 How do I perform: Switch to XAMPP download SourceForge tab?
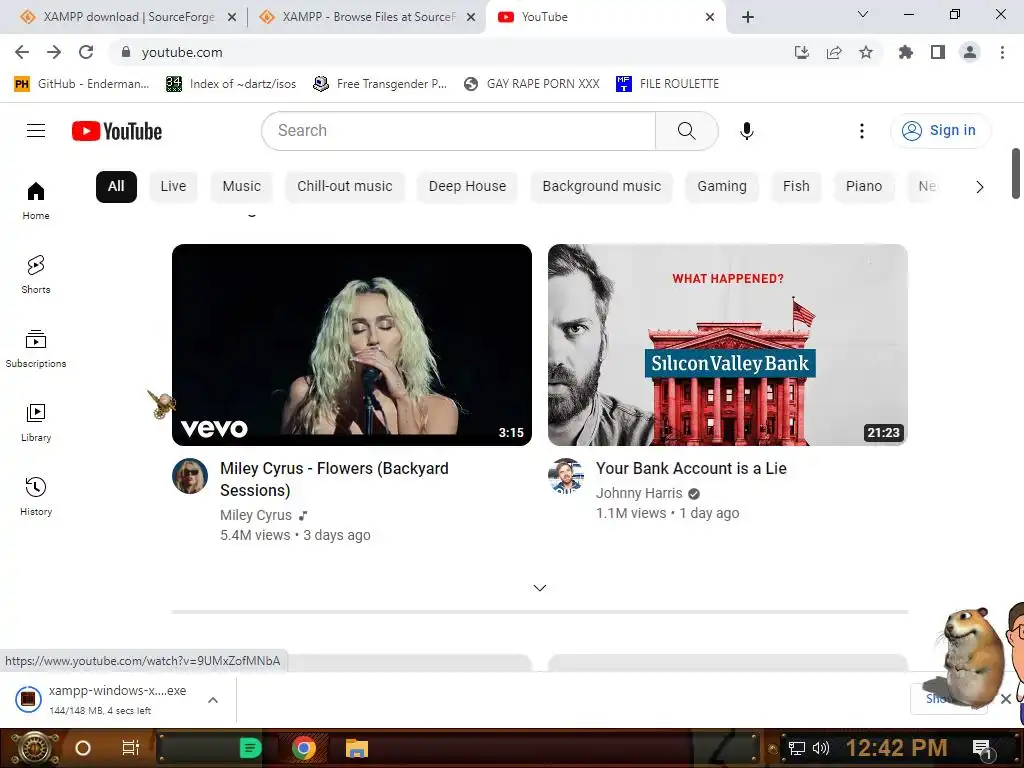click(128, 17)
